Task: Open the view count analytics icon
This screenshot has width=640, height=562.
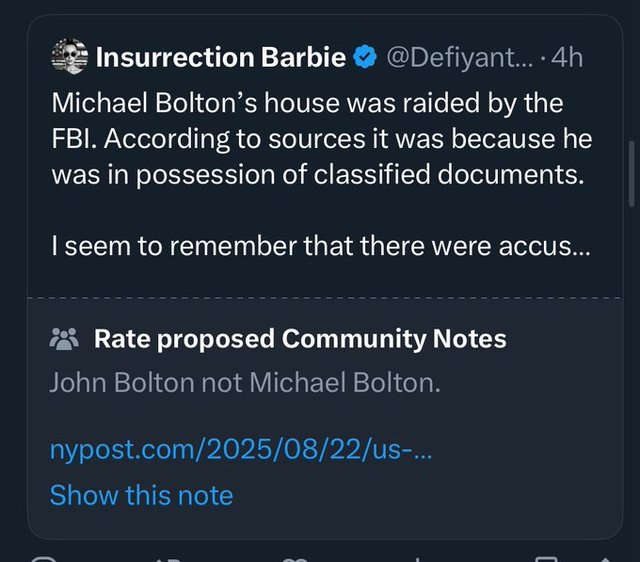Action: point(420,556)
